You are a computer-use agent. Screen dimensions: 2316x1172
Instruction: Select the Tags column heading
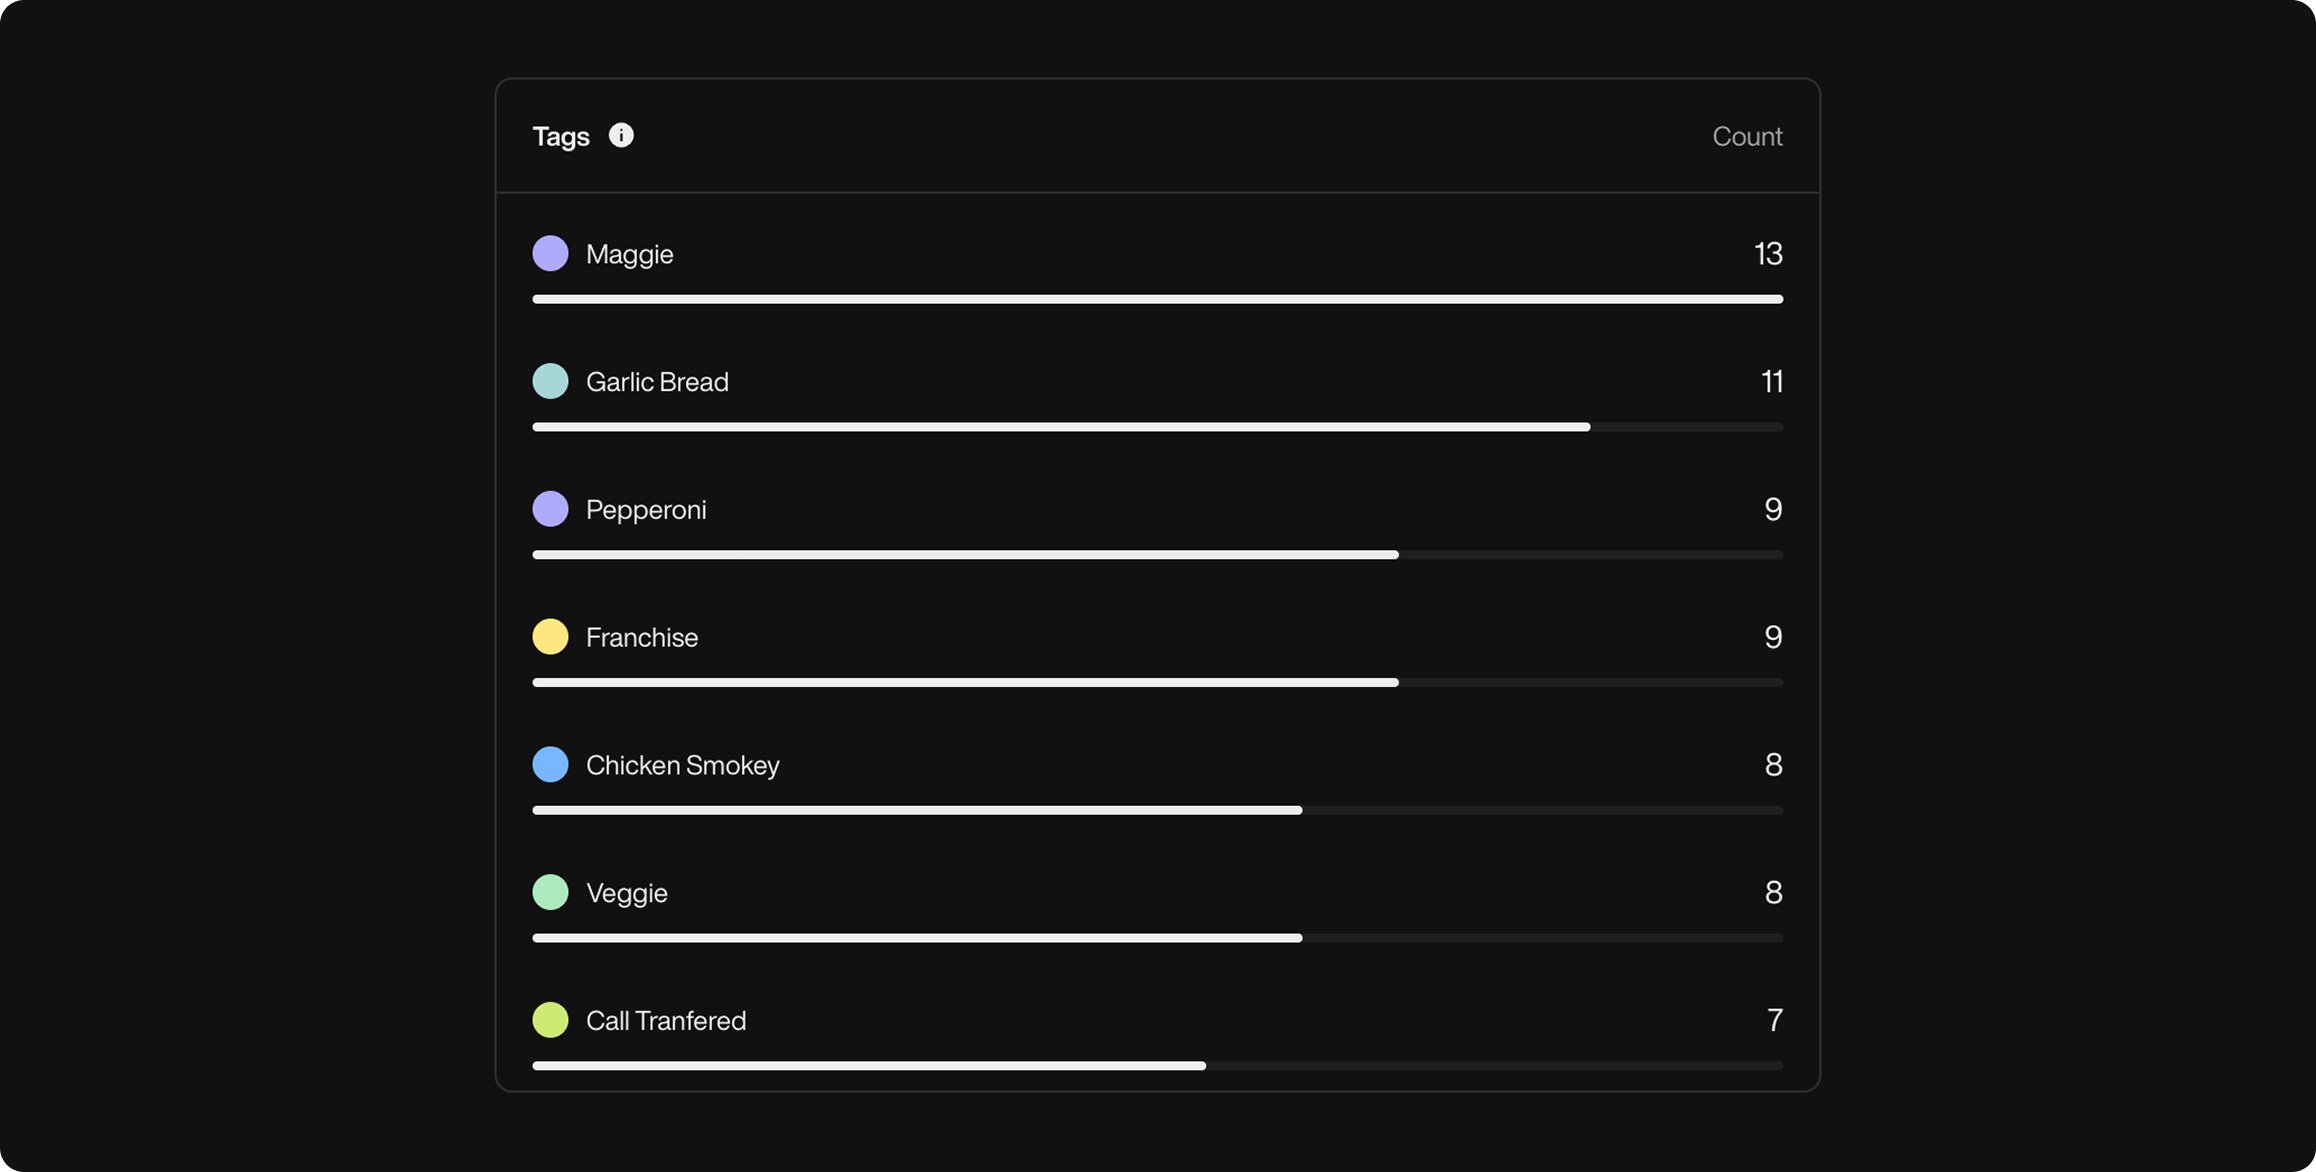(561, 136)
